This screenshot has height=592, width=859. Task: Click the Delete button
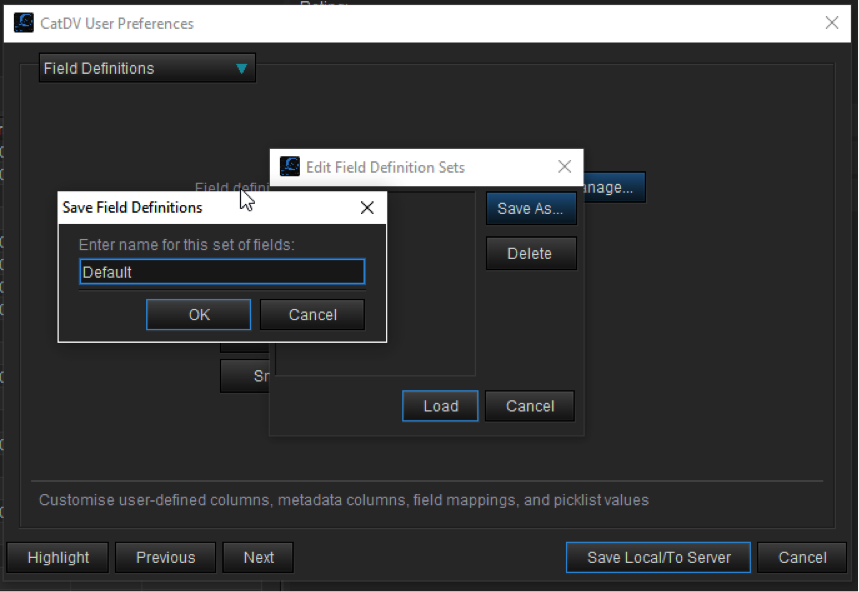[531, 253]
